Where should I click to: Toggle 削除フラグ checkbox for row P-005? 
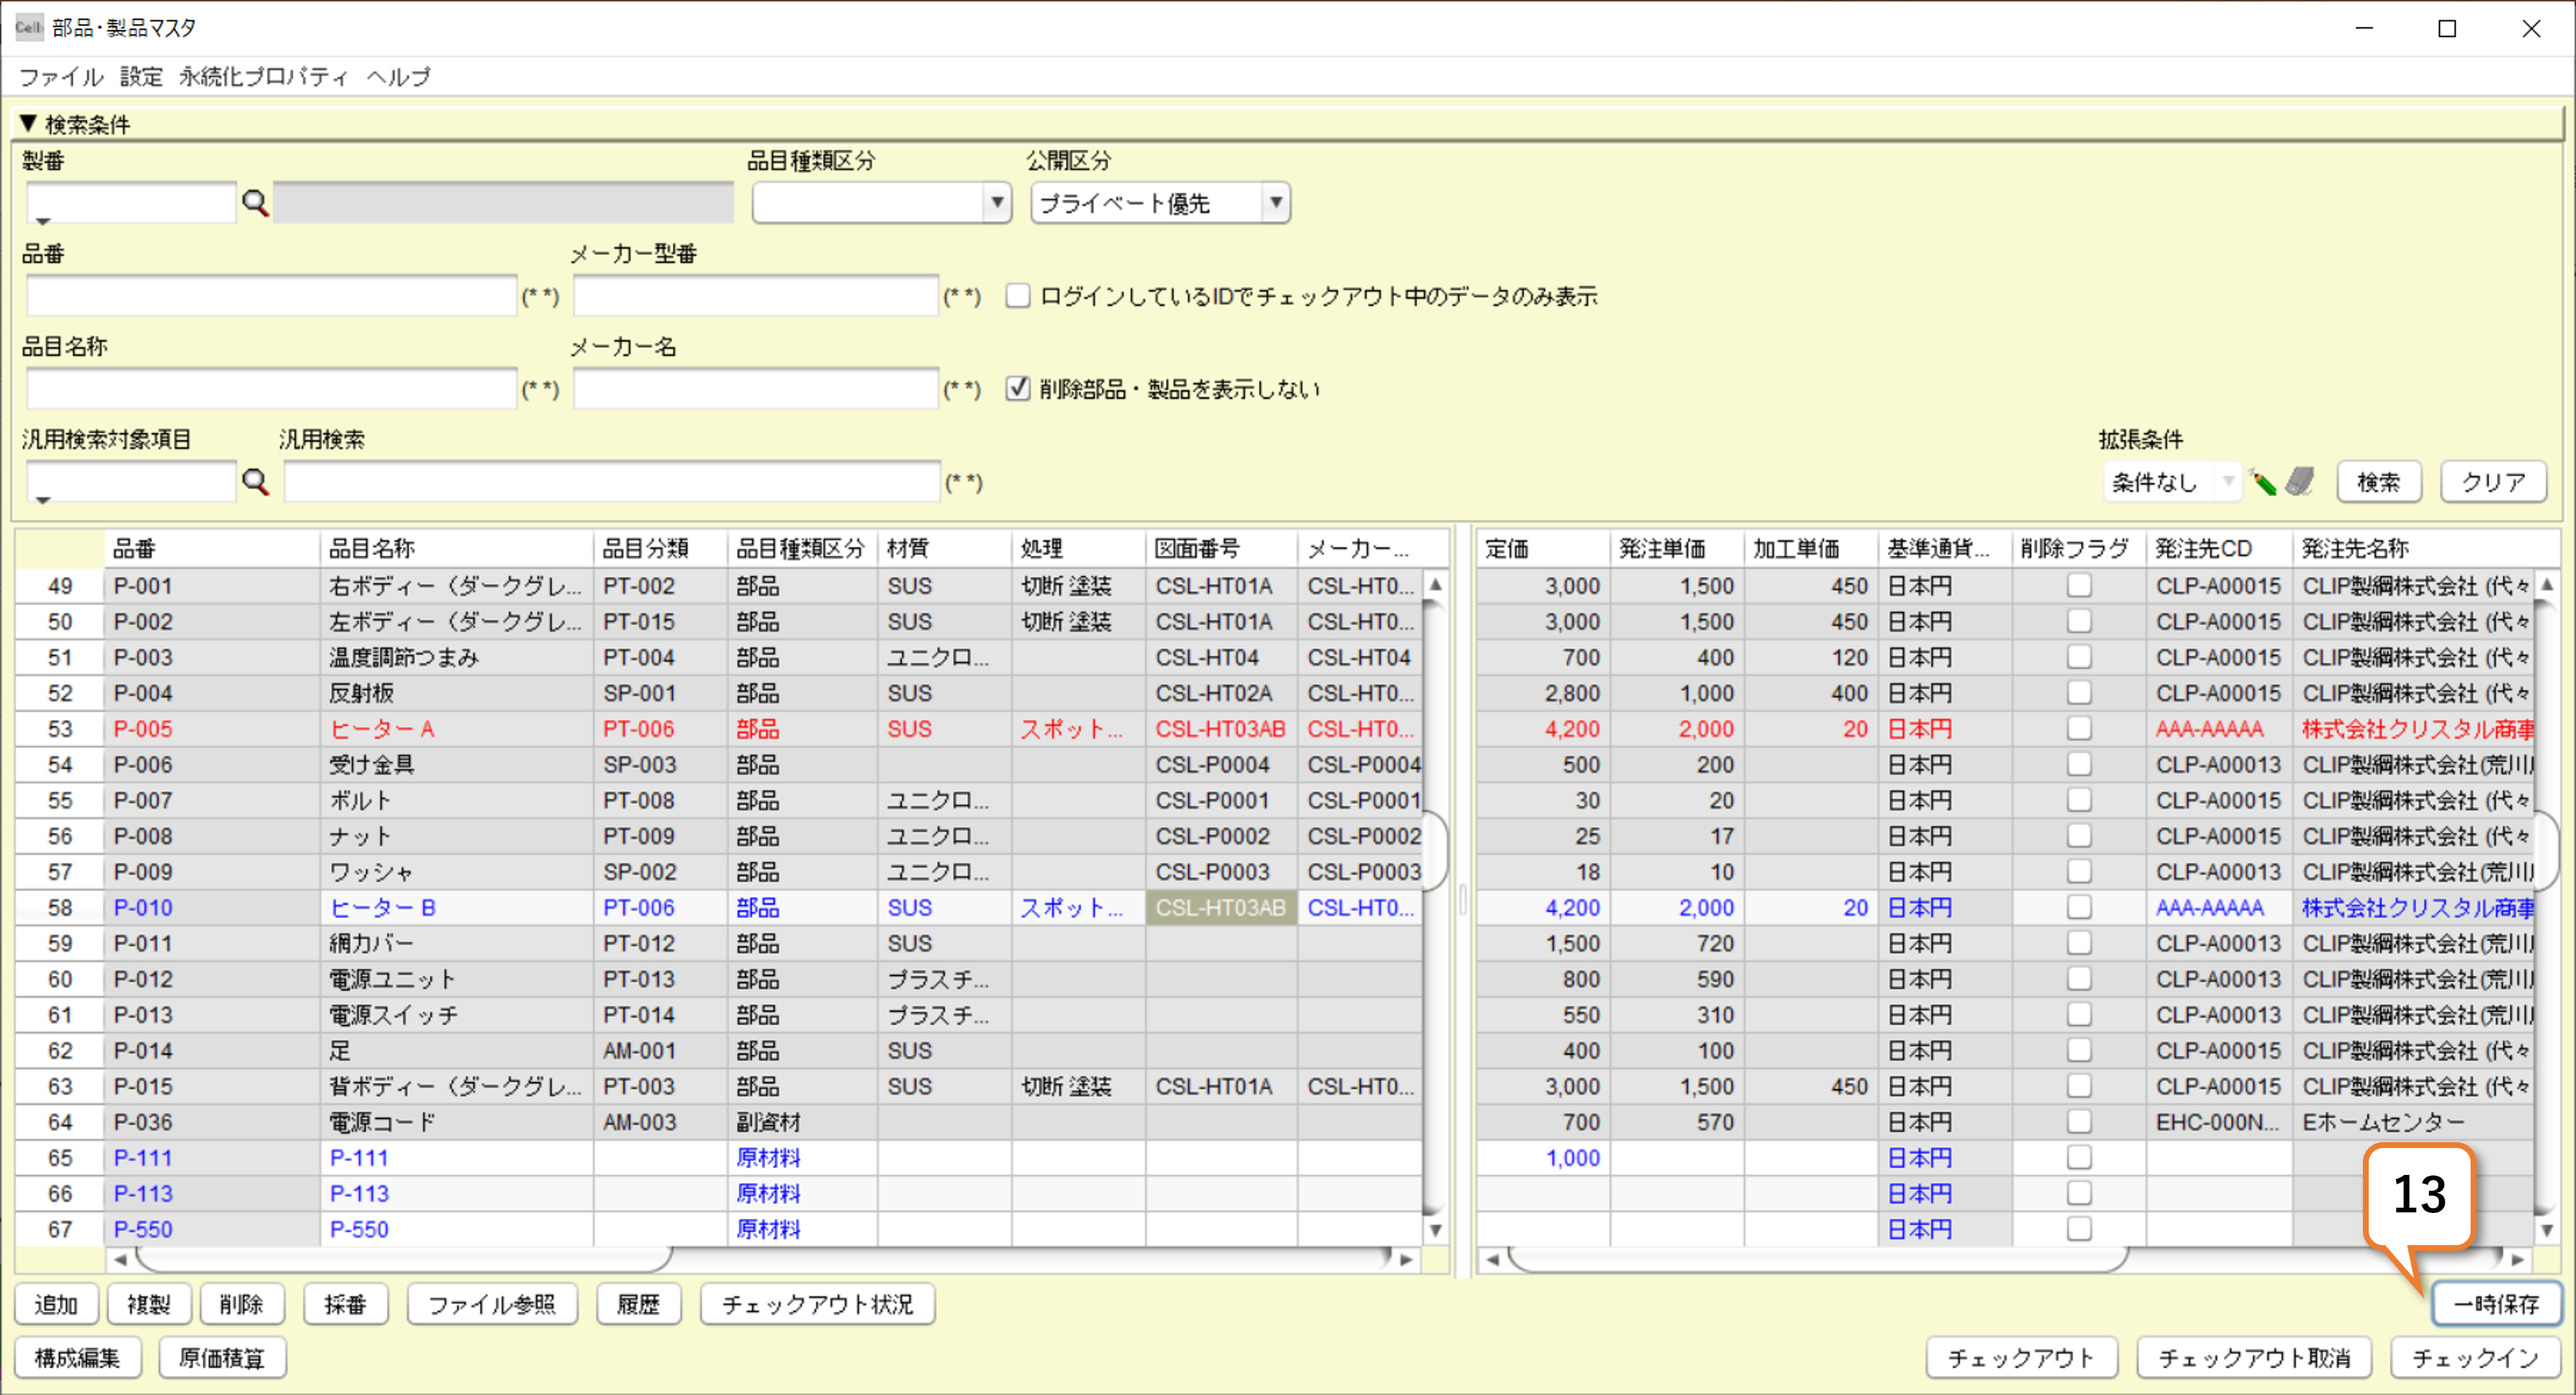coord(2079,729)
